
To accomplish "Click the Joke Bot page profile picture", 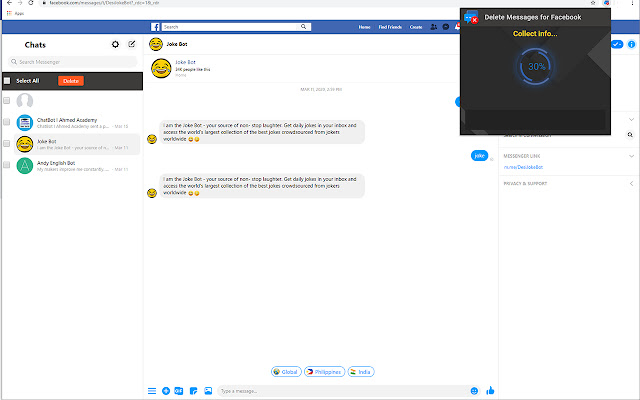I will (x=161, y=68).
